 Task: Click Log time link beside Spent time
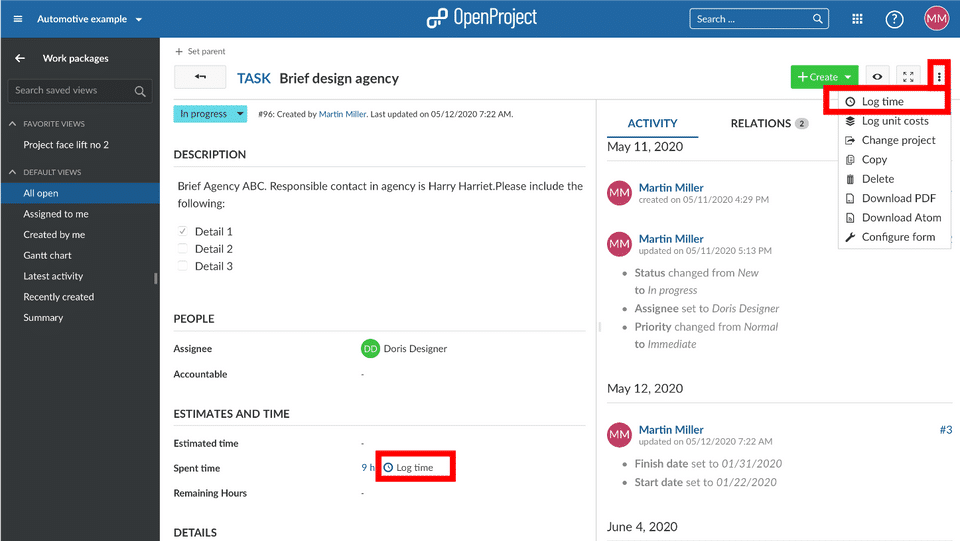click(408, 468)
